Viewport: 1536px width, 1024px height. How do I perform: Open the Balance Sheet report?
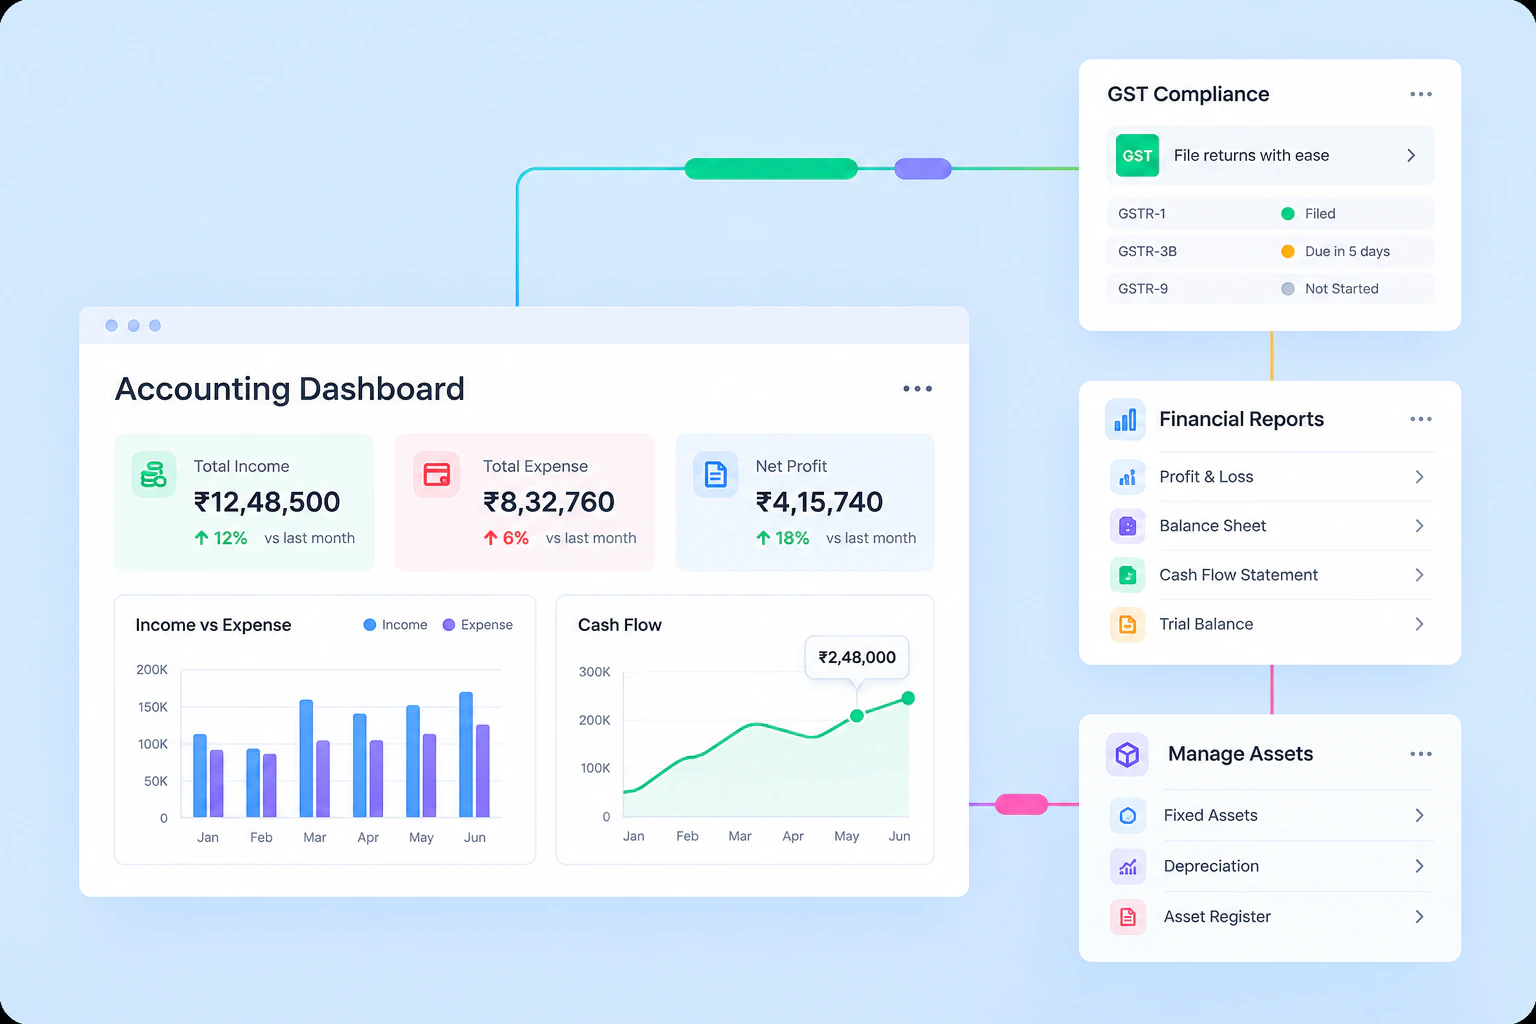(x=1212, y=526)
